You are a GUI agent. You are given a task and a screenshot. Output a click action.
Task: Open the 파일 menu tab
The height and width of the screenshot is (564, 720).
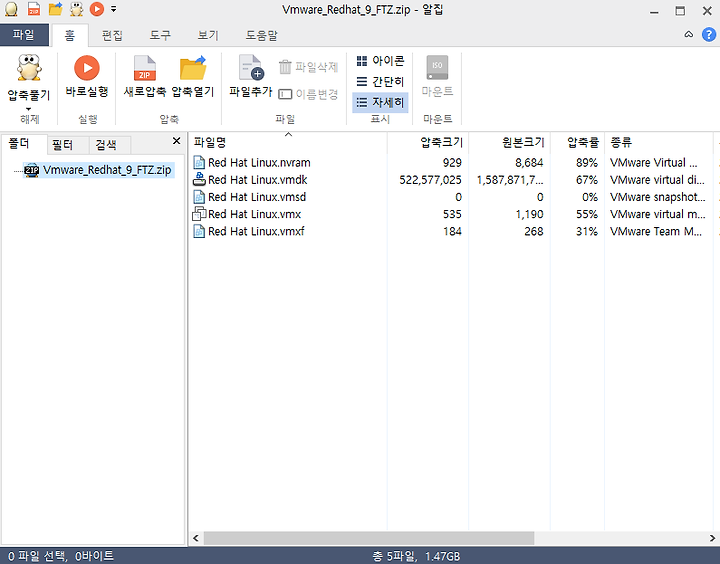pos(24,35)
